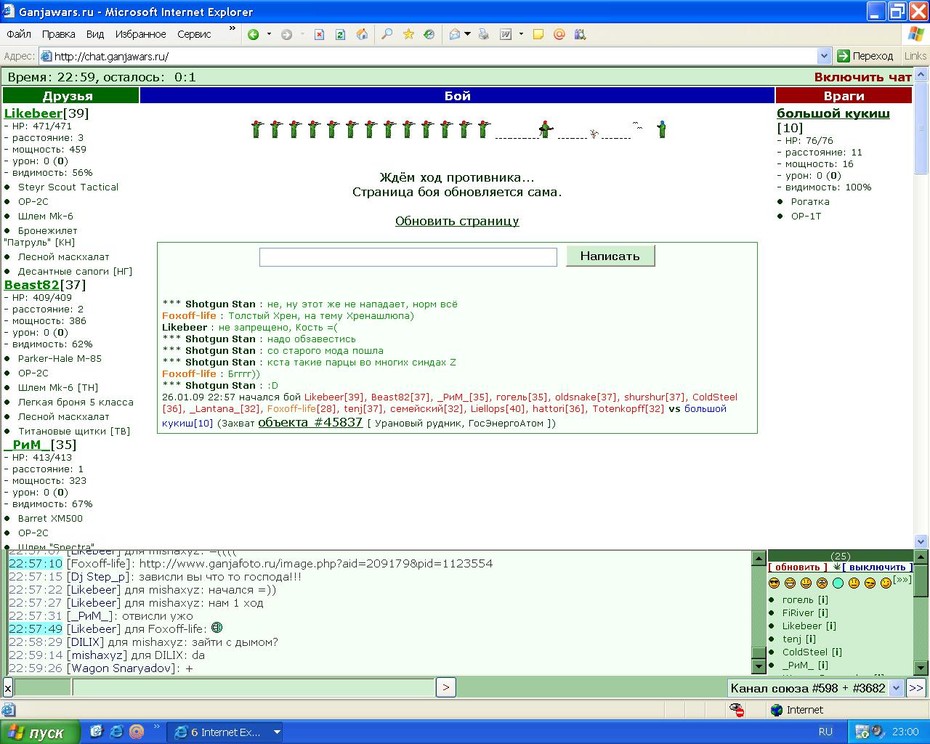Viewport: 930px width, 744px height.
Task: Open the address bar URL history dropdown
Action: point(824,56)
